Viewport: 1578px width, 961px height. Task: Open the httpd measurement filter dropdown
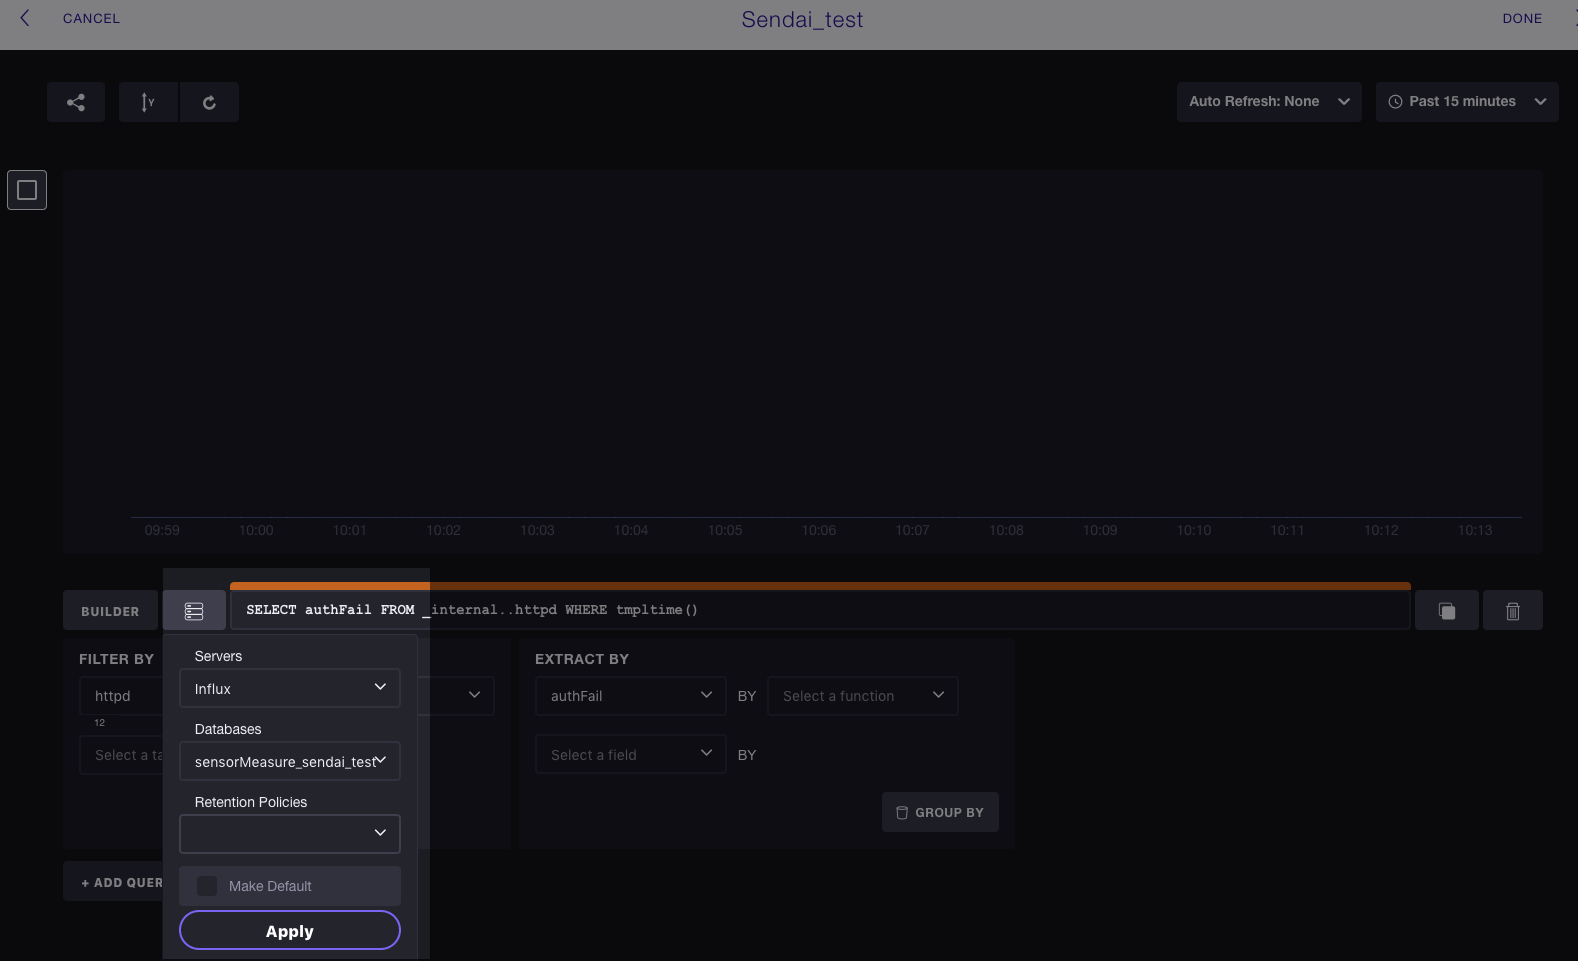(121, 696)
